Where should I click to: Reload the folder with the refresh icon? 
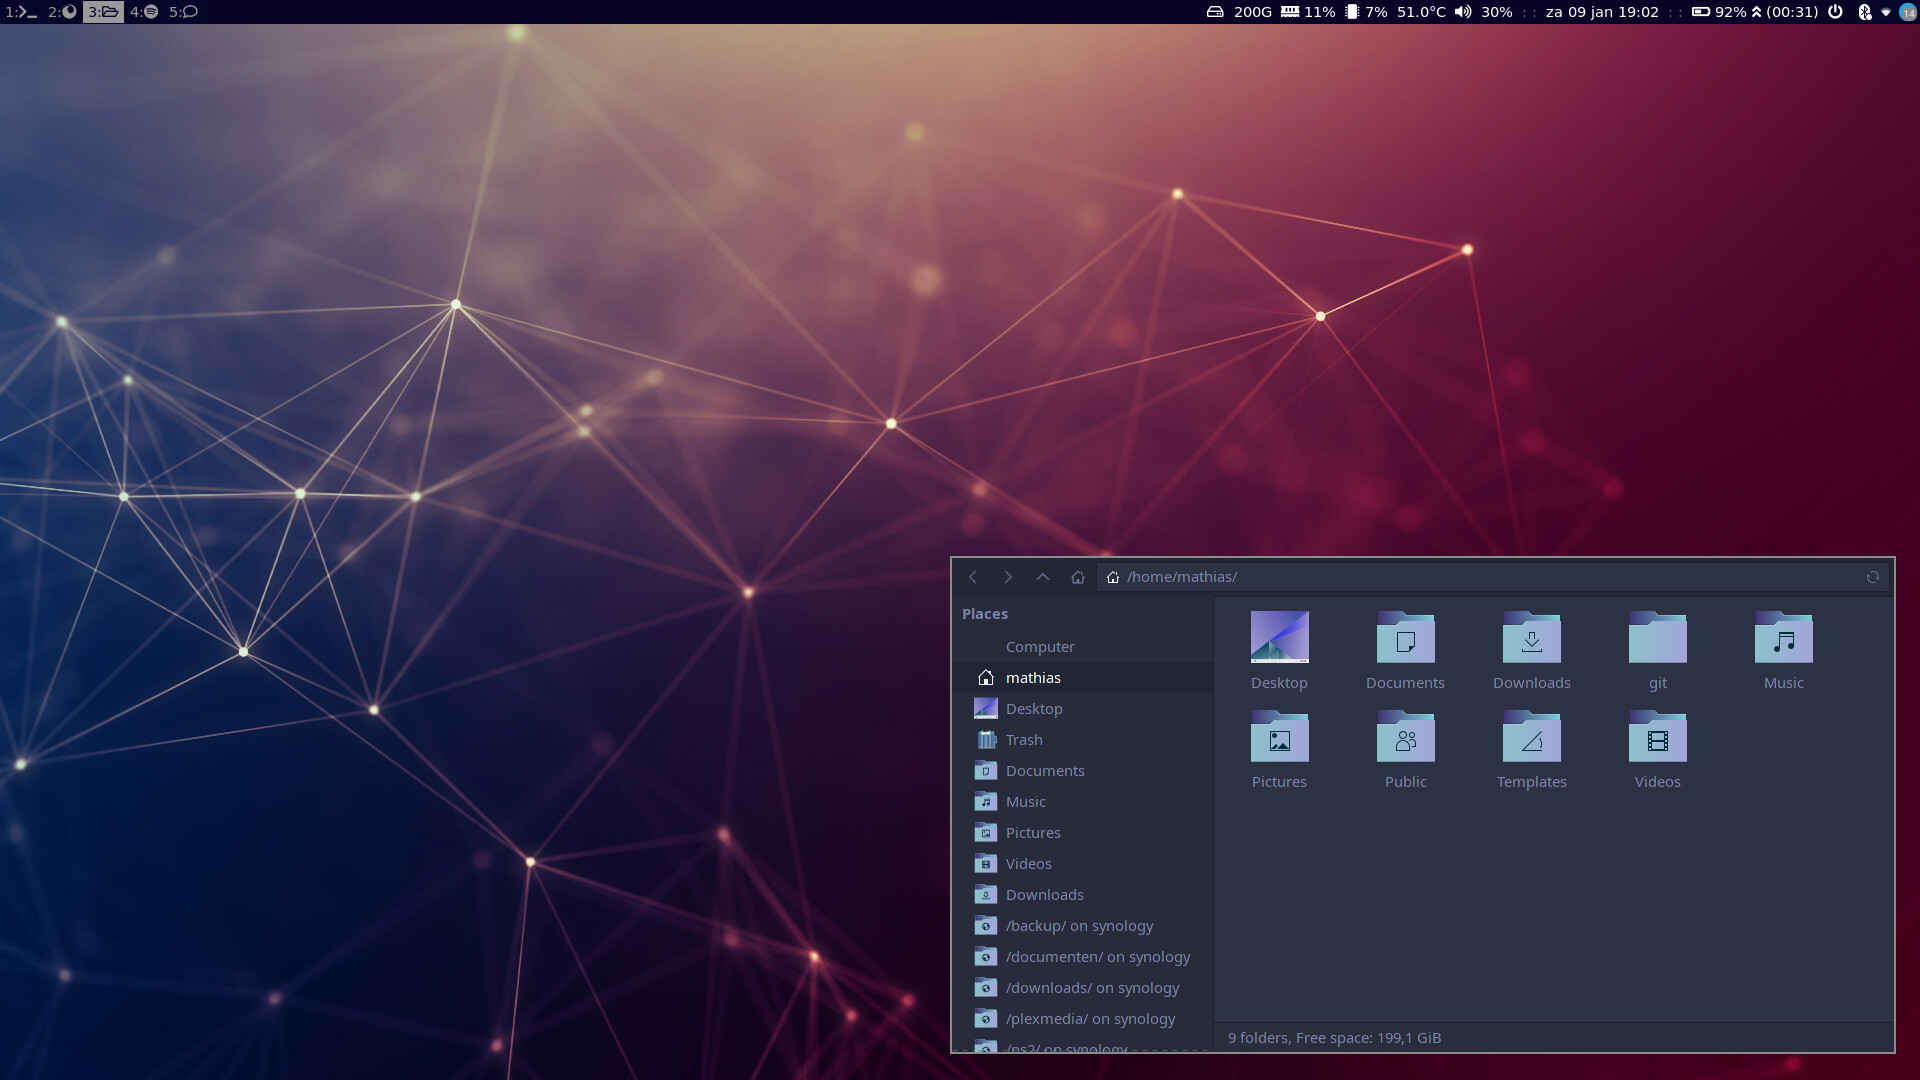click(1872, 577)
